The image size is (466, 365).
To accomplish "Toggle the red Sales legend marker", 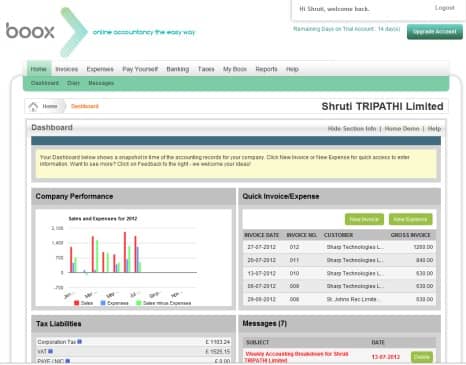I will pyautogui.click(x=77, y=303).
